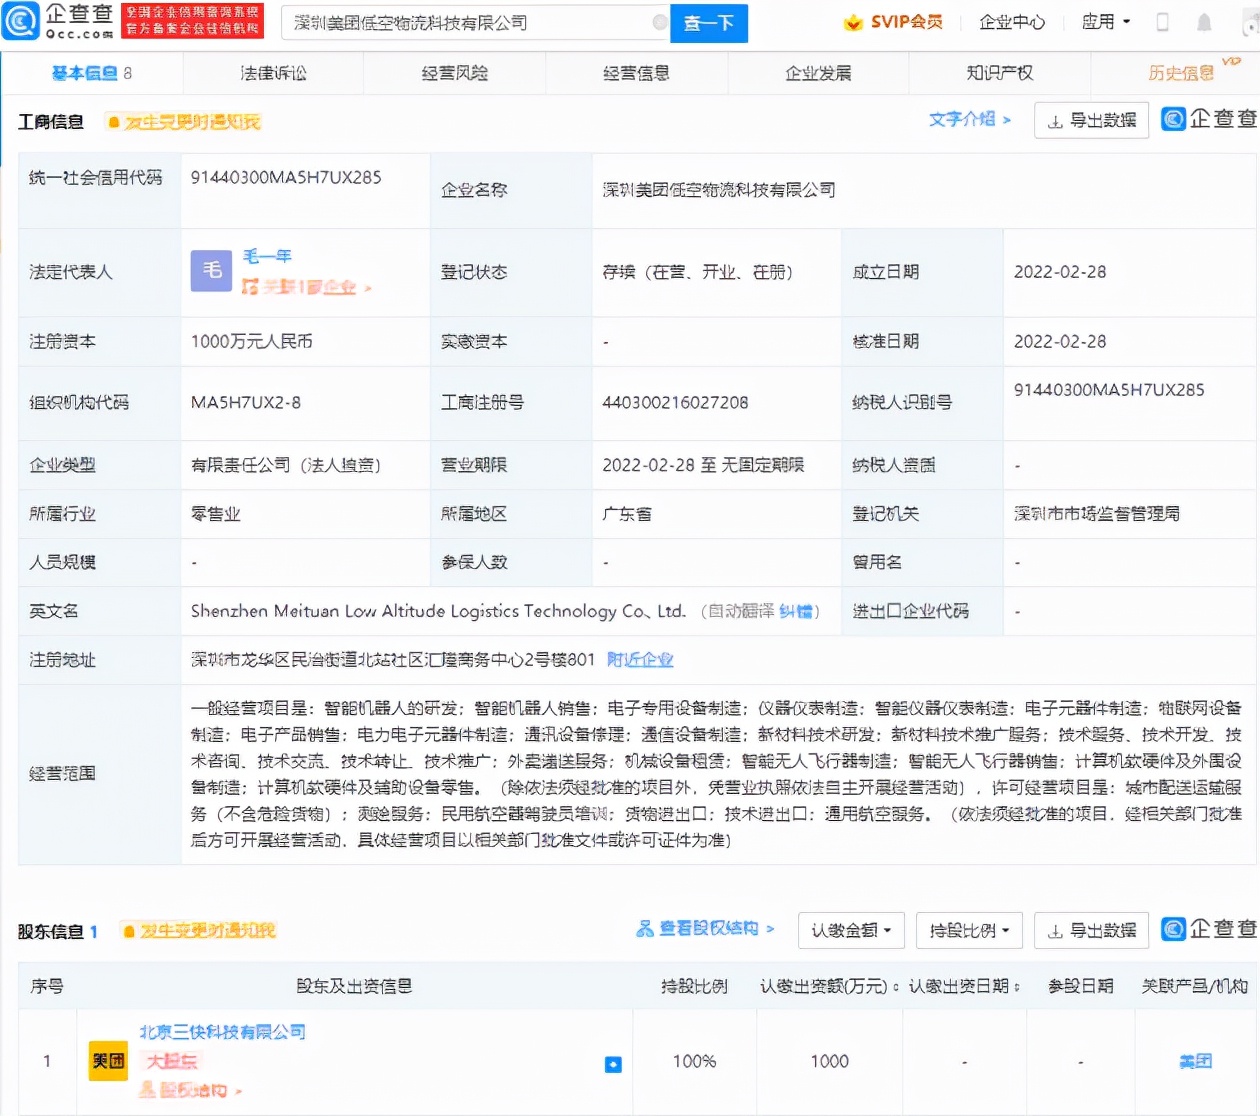Screen dimensions: 1260x1116
Task: Open the 附近企业 link near the registered address
Action: tap(641, 660)
